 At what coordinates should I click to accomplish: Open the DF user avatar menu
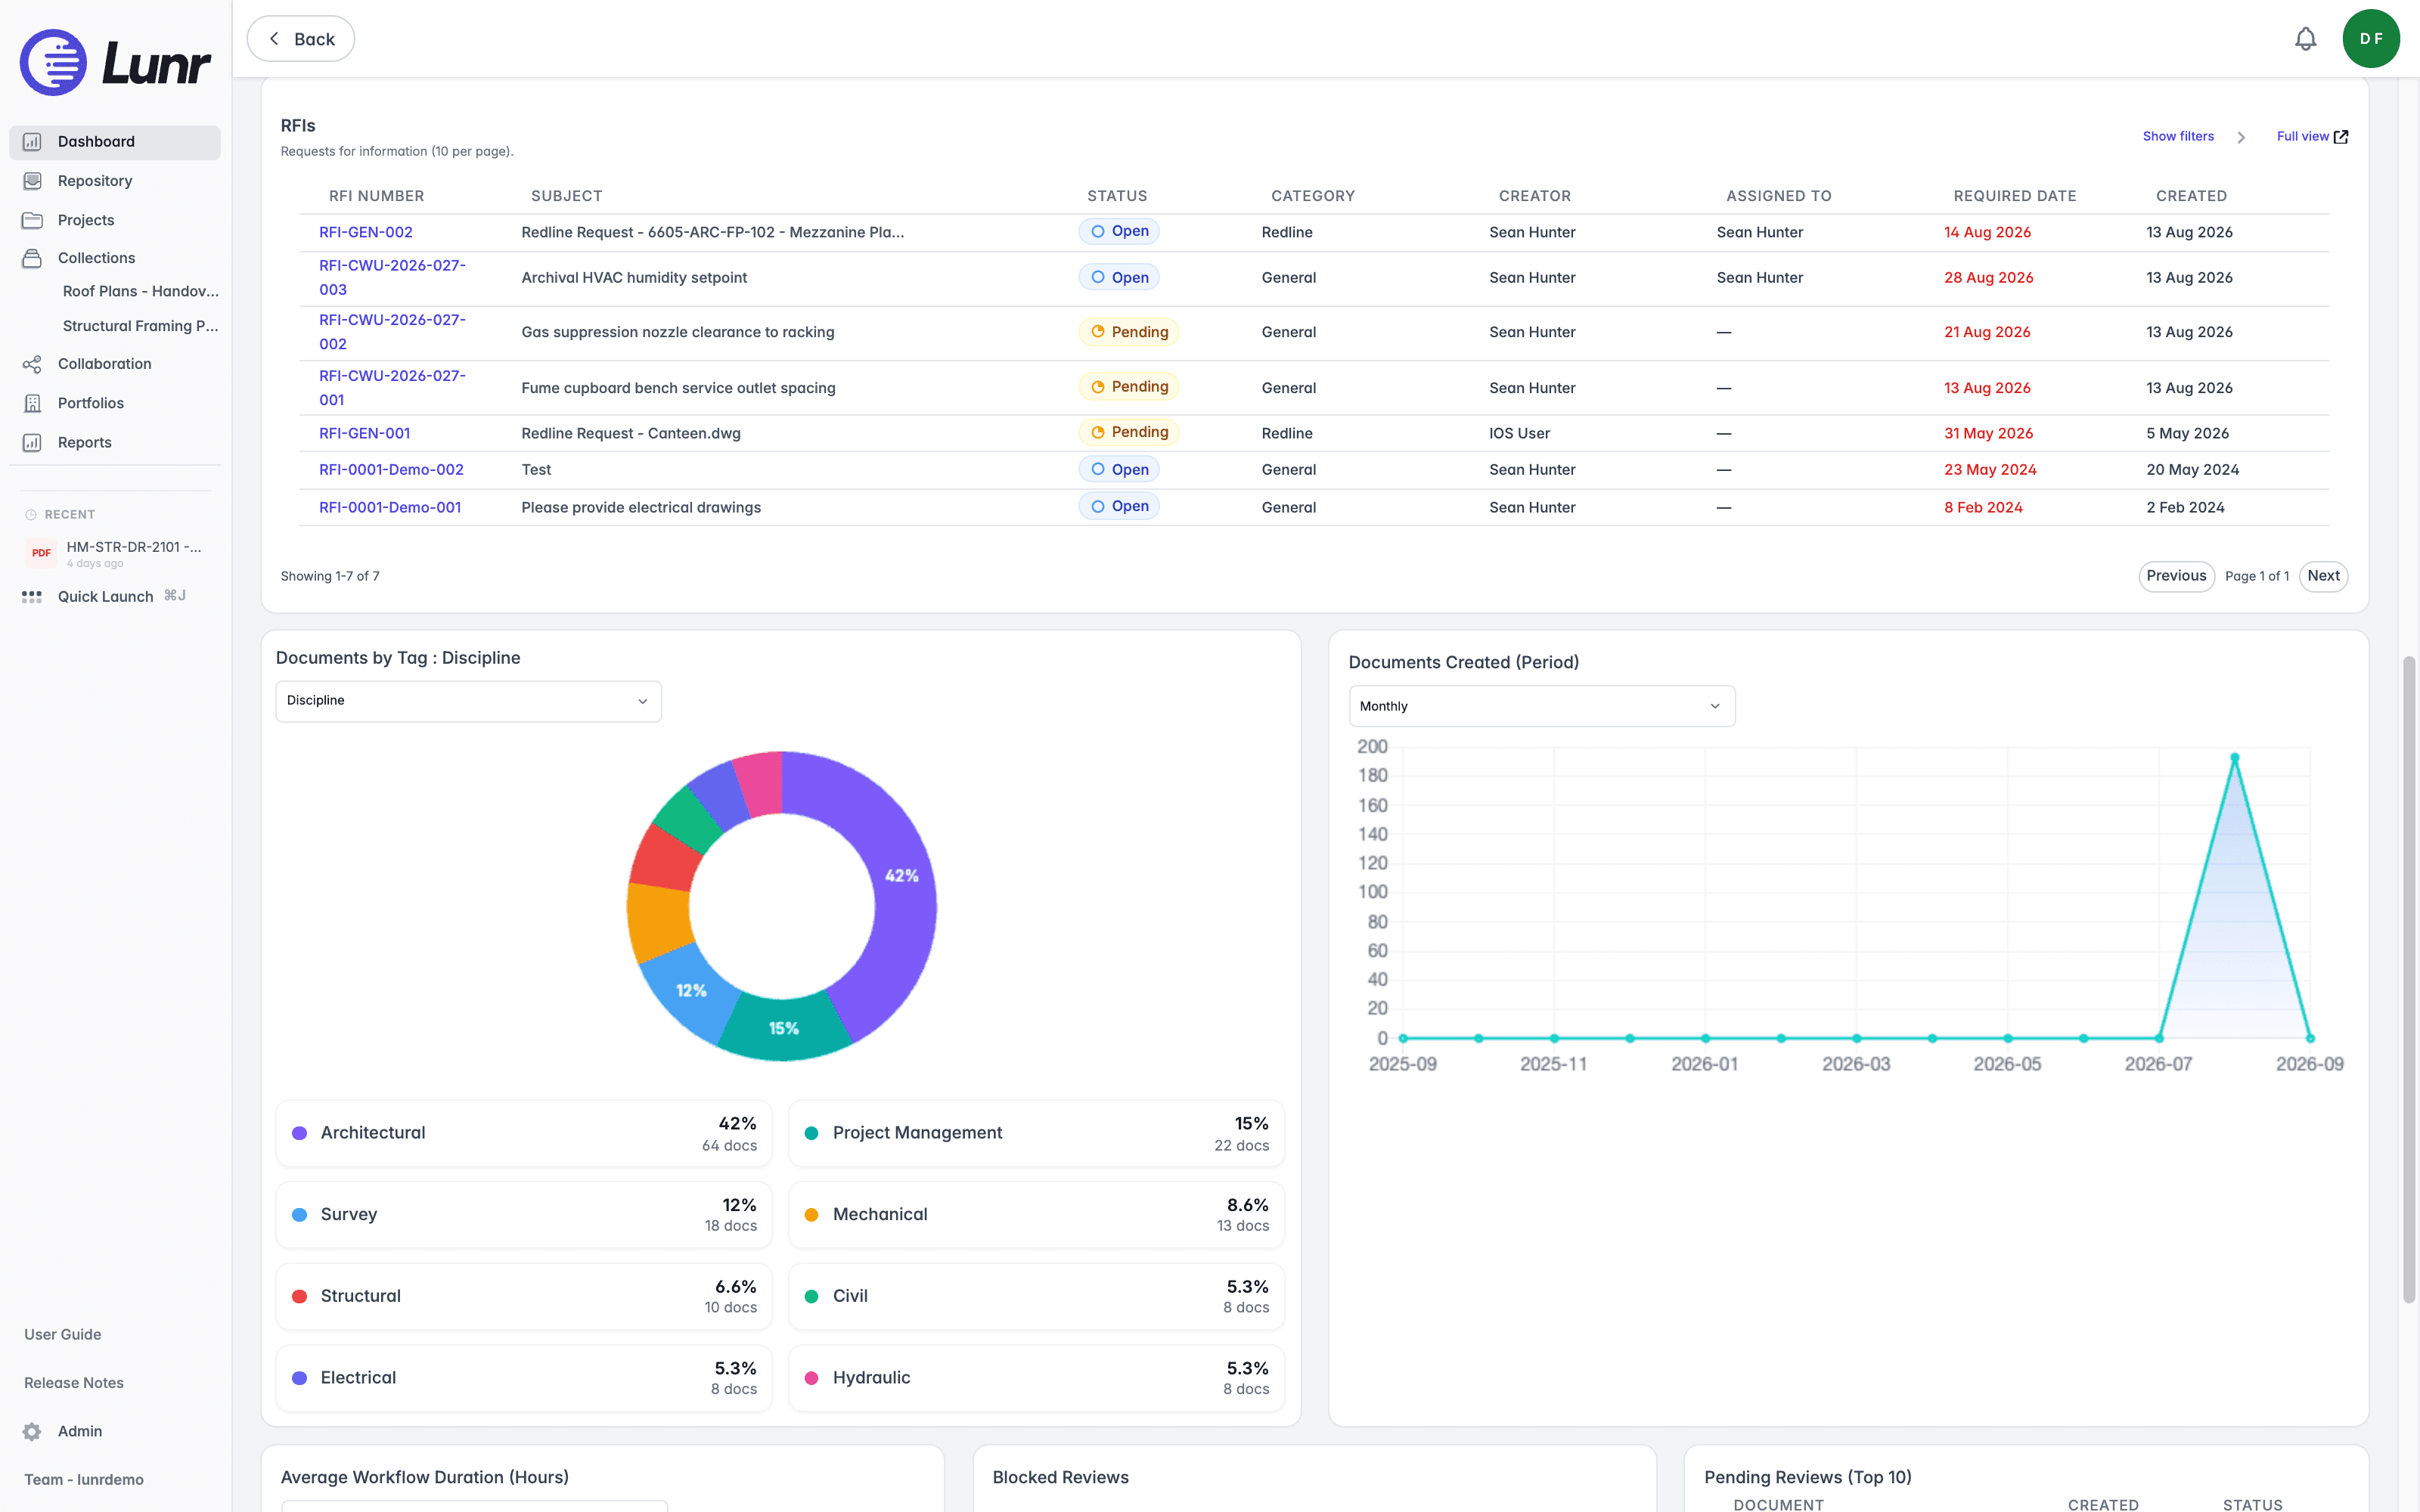[2371, 39]
